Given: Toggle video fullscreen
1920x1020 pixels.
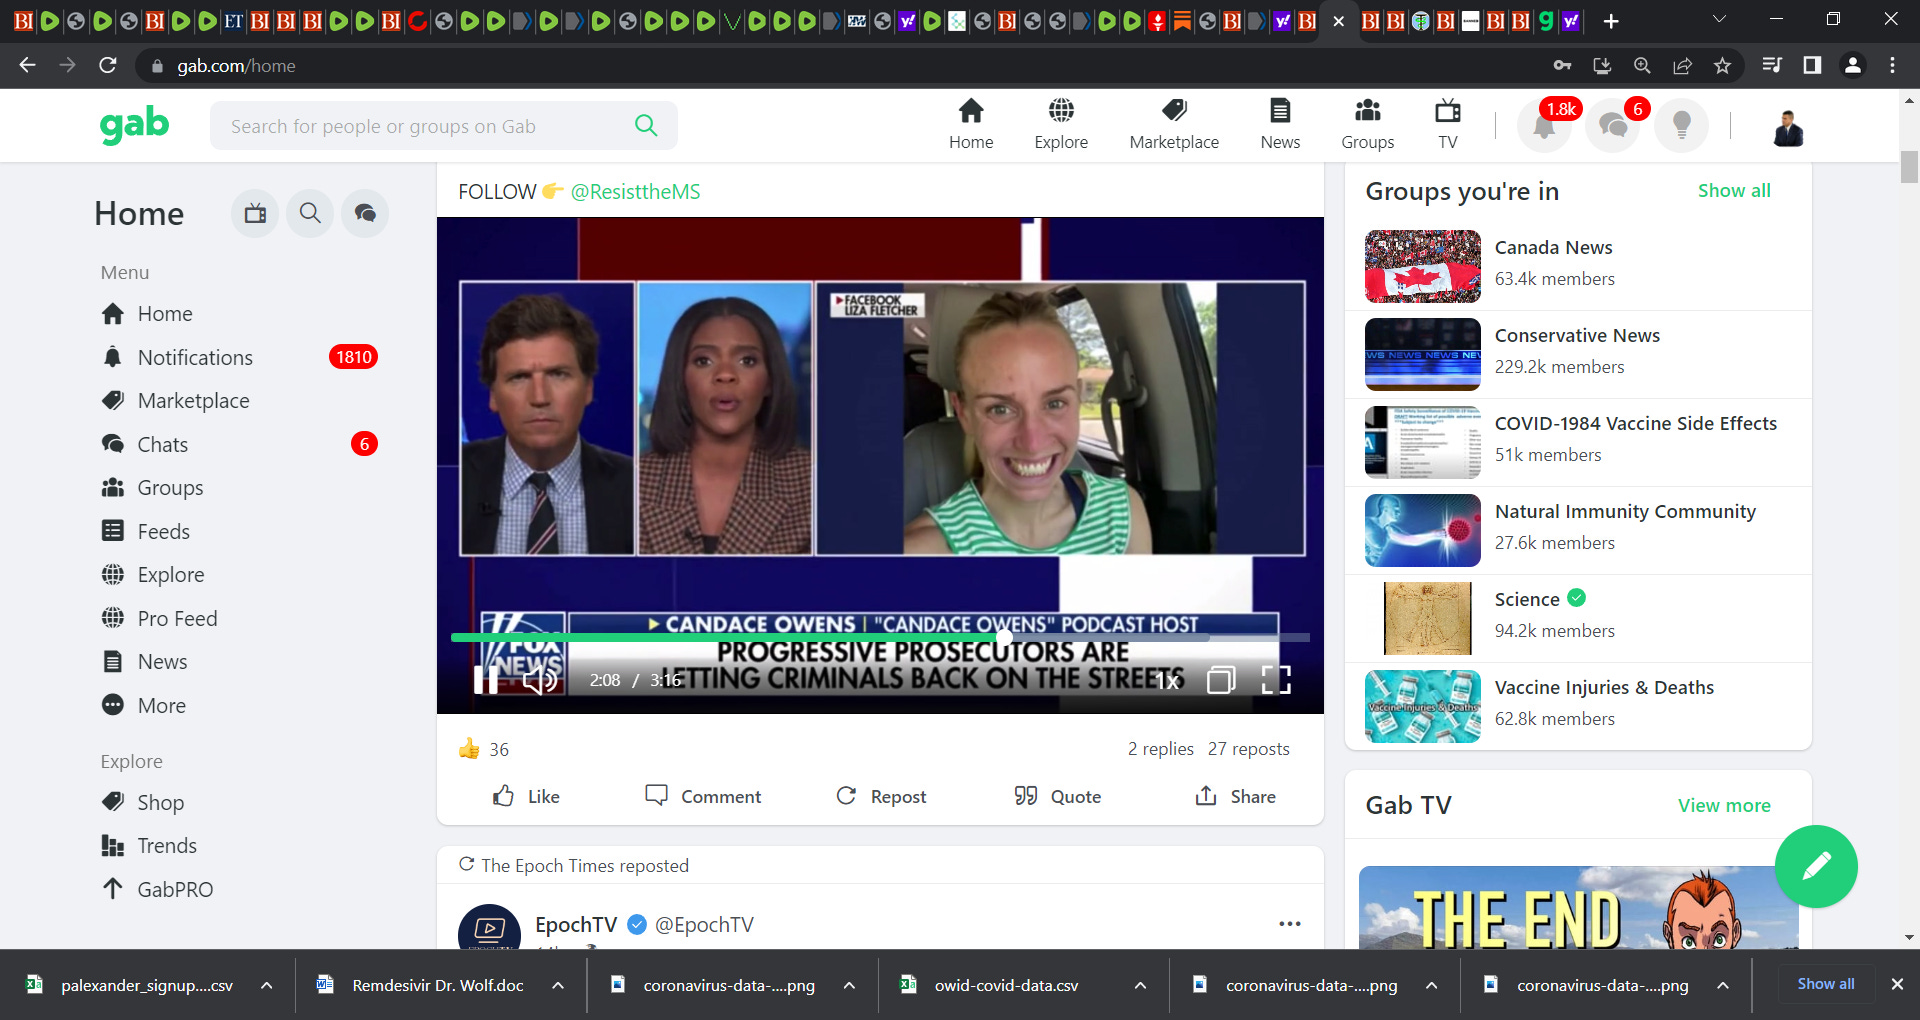Looking at the screenshot, I should 1276,680.
